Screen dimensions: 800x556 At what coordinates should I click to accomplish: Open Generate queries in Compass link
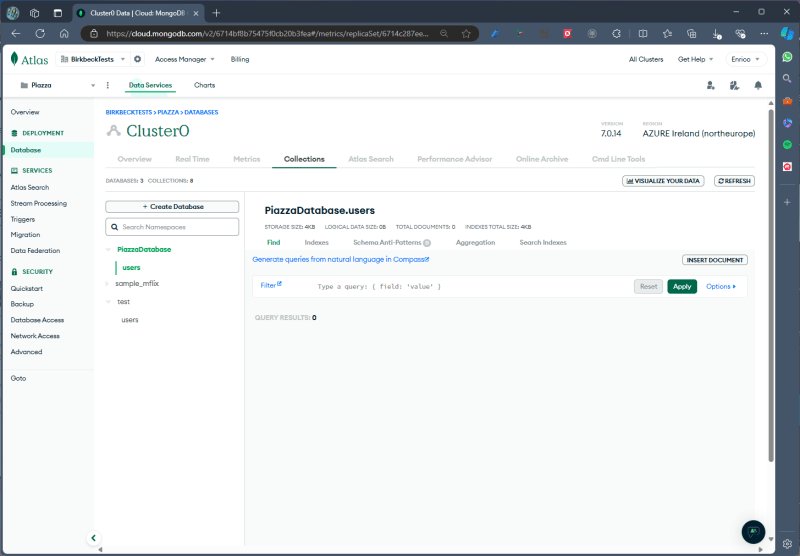pos(340,260)
